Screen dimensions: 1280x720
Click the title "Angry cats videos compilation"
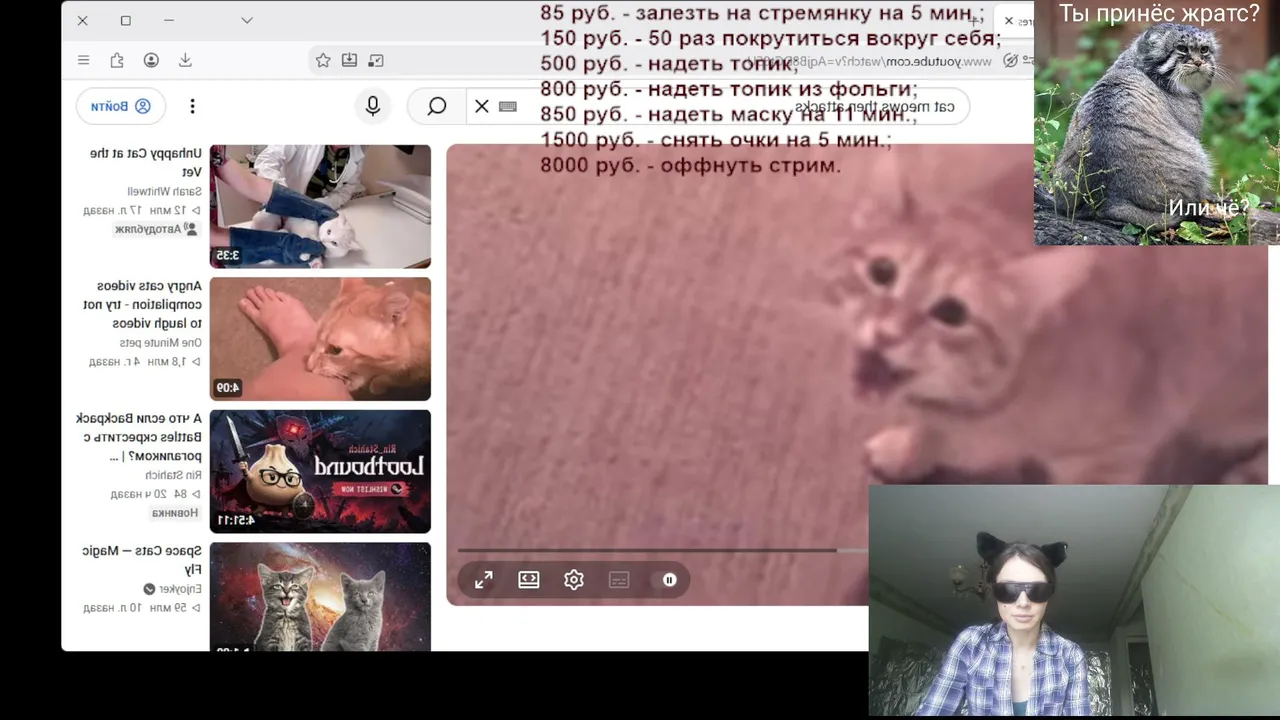point(143,305)
